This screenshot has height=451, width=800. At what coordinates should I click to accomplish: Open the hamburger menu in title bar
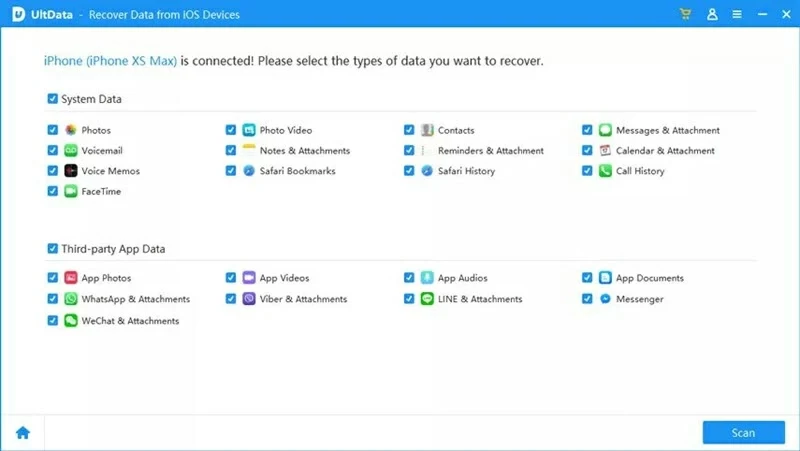coord(737,14)
